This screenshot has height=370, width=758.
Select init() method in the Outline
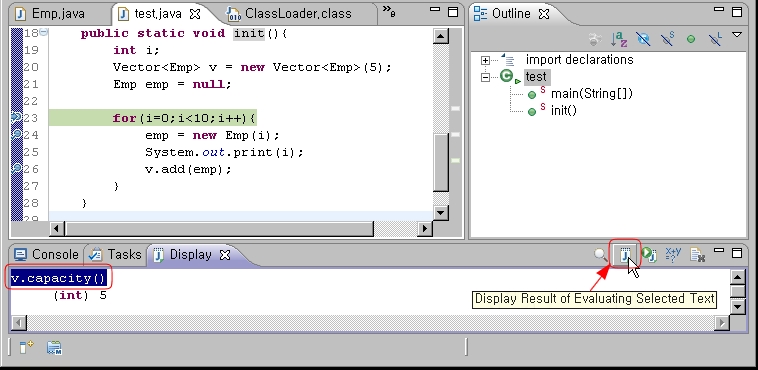pyautogui.click(x=564, y=111)
